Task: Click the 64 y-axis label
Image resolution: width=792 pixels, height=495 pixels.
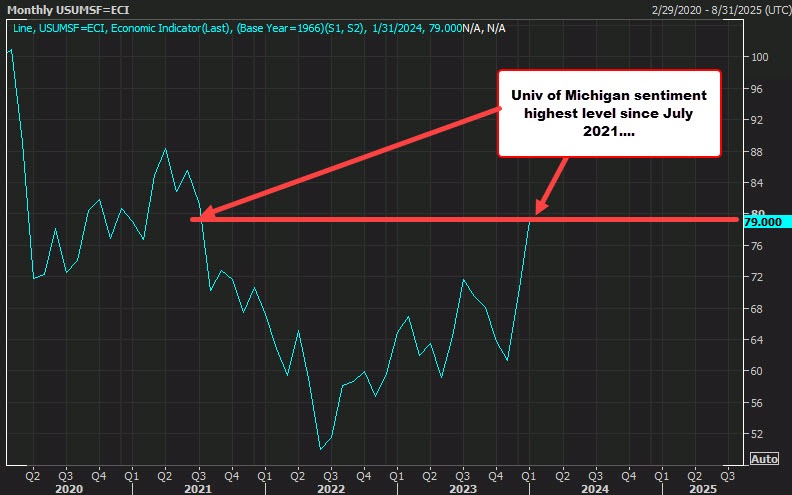Action: [757, 340]
